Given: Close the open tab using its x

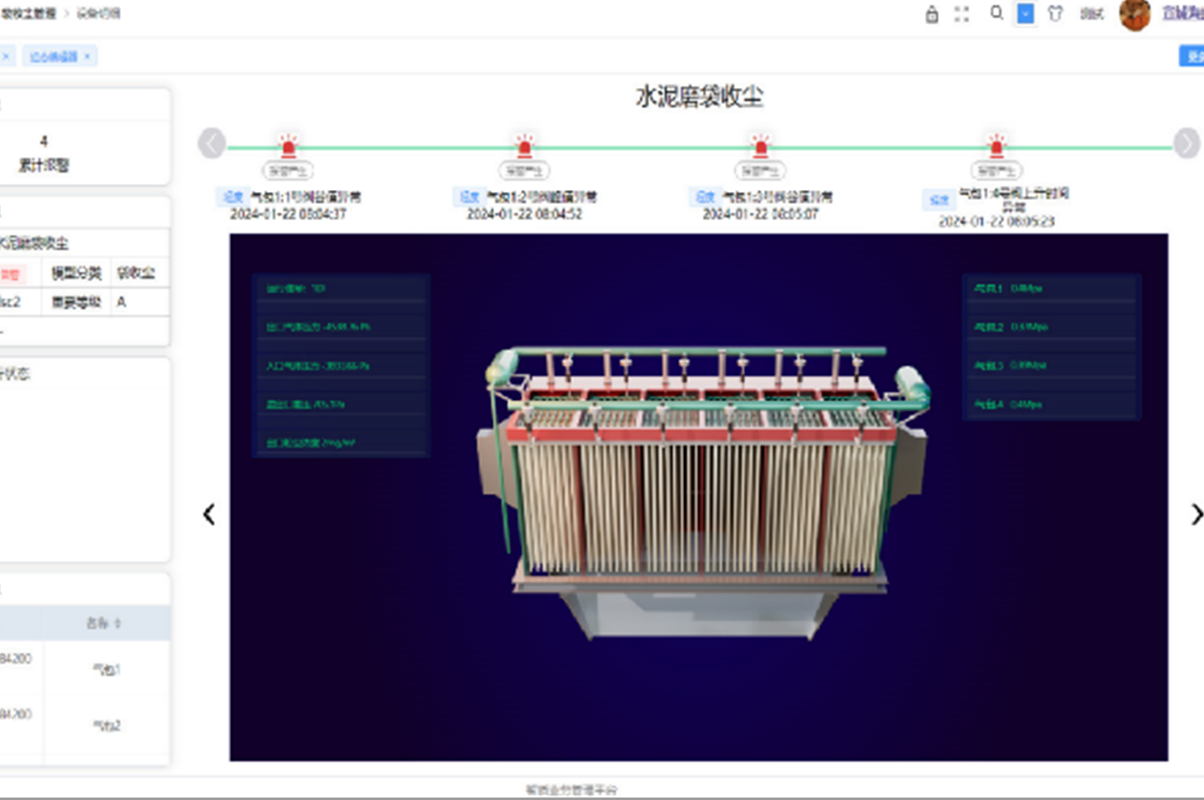Looking at the screenshot, I should coord(87,57).
